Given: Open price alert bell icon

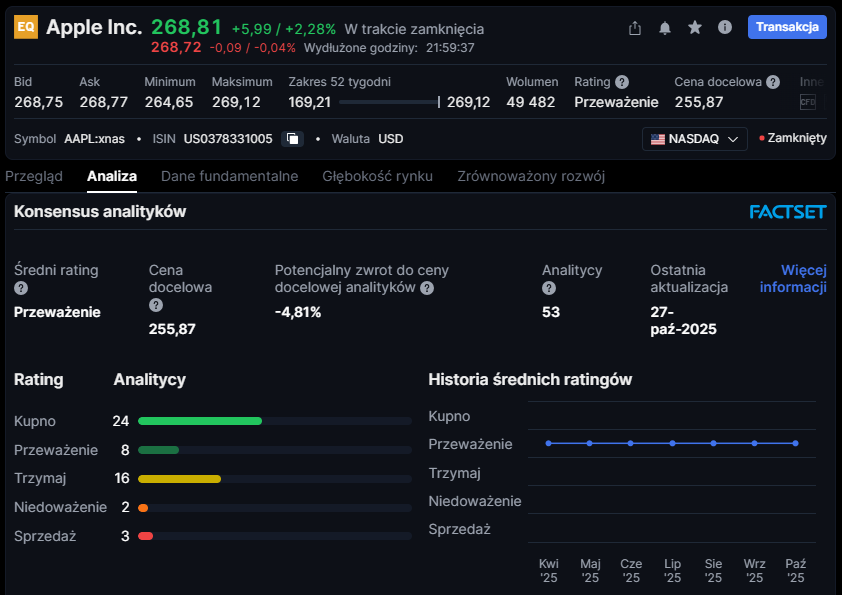Looking at the screenshot, I should (x=665, y=28).
